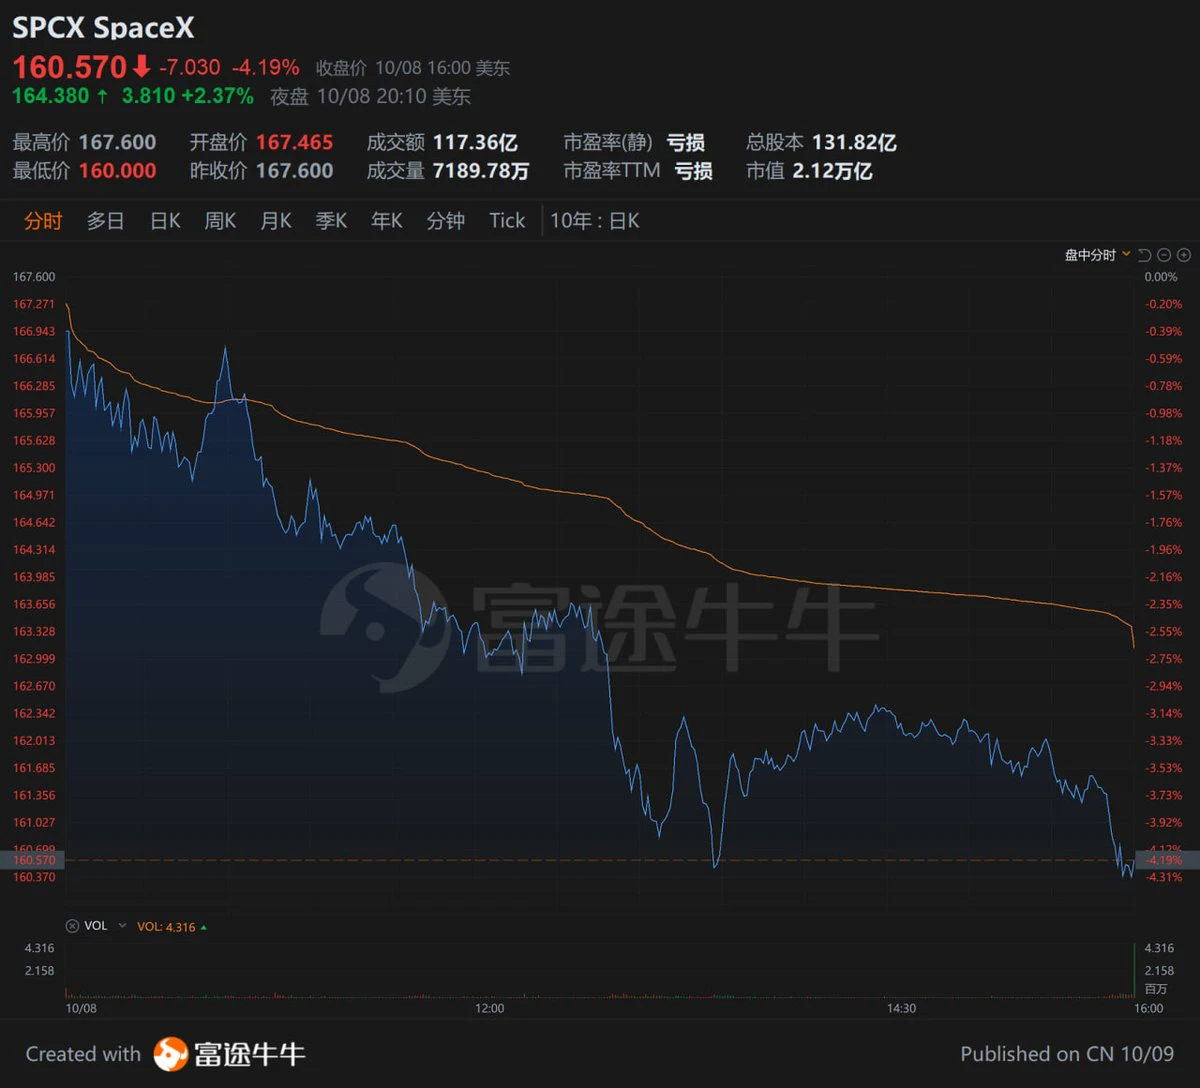Click the green up arrow beside 164.380
The height and width of the screenshot is (1088, 1200).
click(x=100, y=96)
